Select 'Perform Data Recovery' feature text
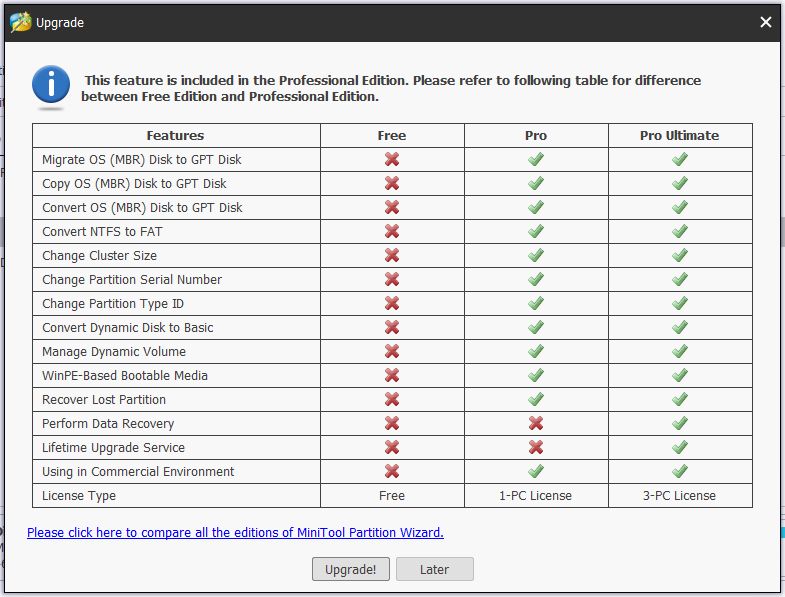 coord(108,424)
